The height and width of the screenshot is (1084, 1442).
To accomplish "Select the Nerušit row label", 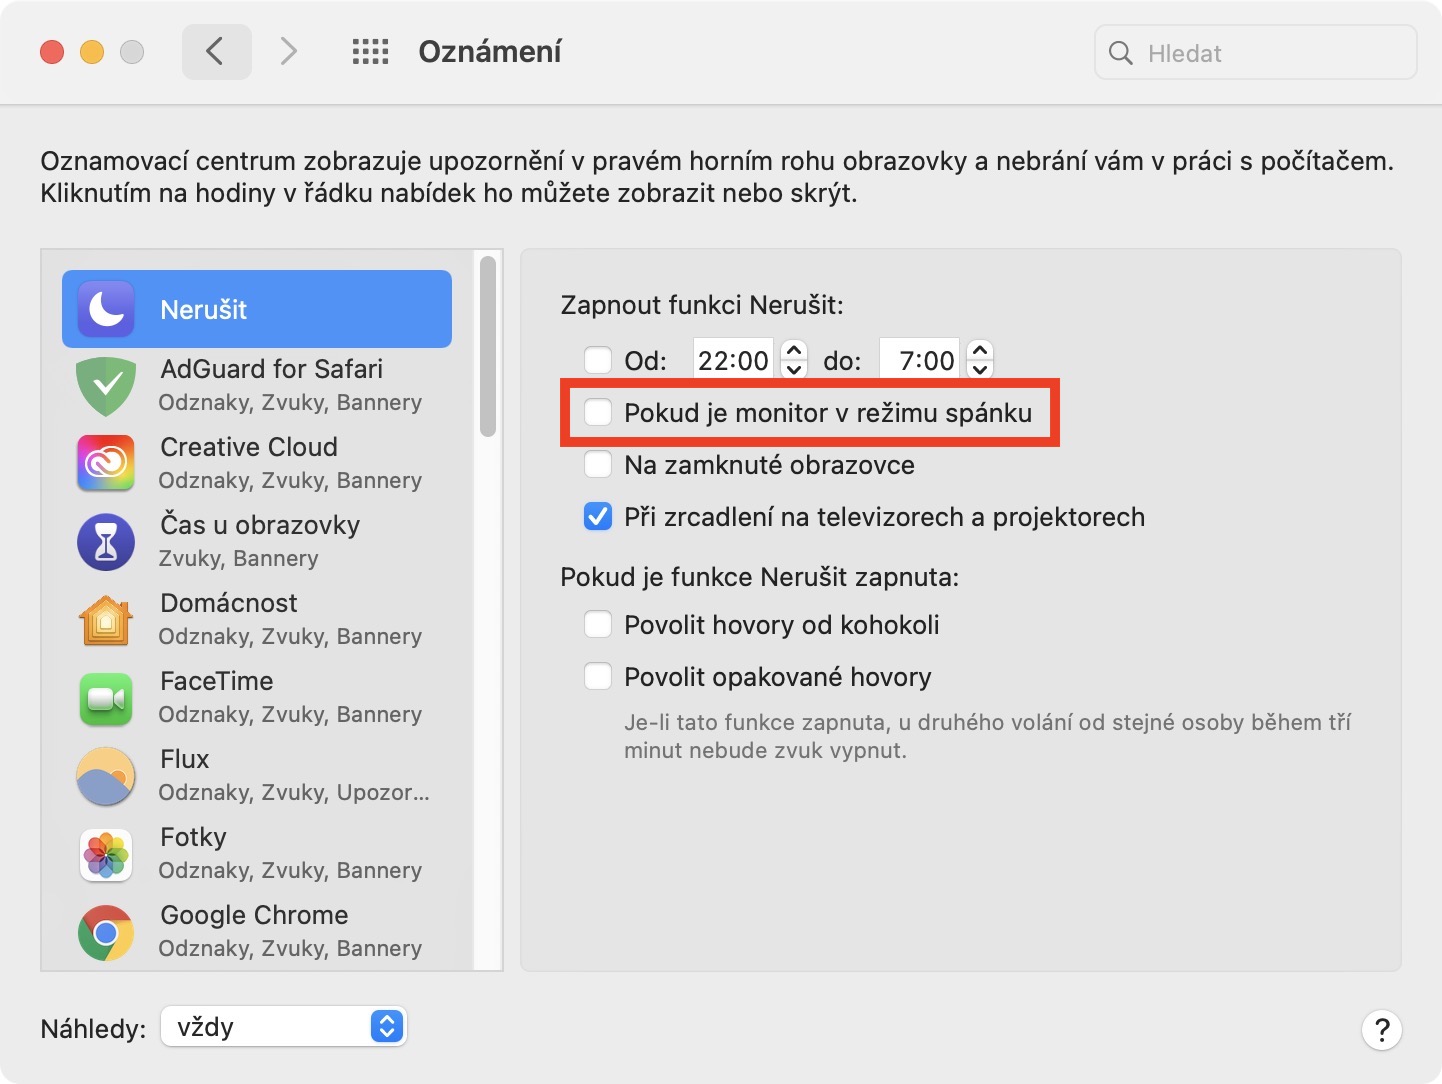I will pyautogui.click(x=204, y=309).
